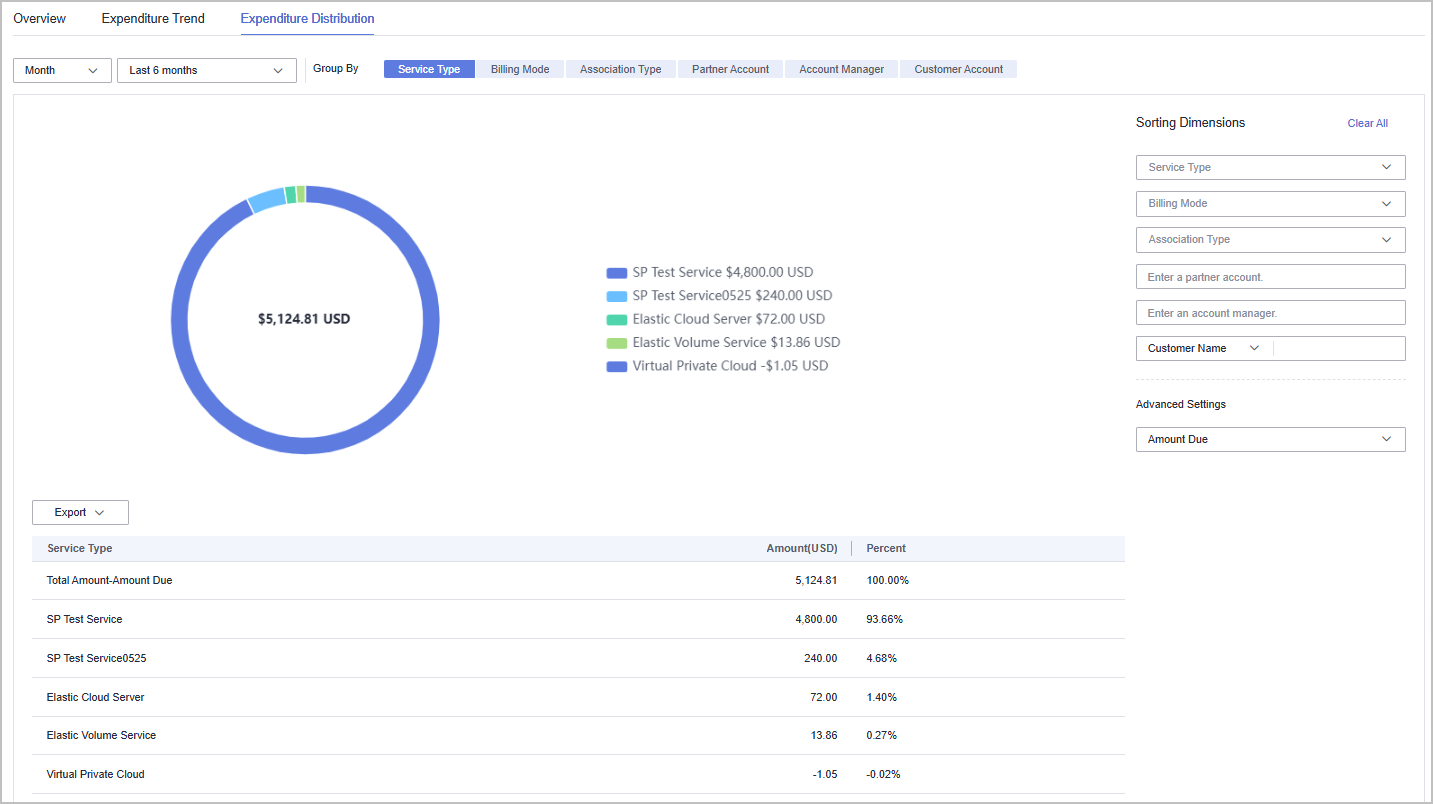Open the Month period dropdown
Image resolution: width=1433 pixels, height=804 pixels.
point(62,70)
